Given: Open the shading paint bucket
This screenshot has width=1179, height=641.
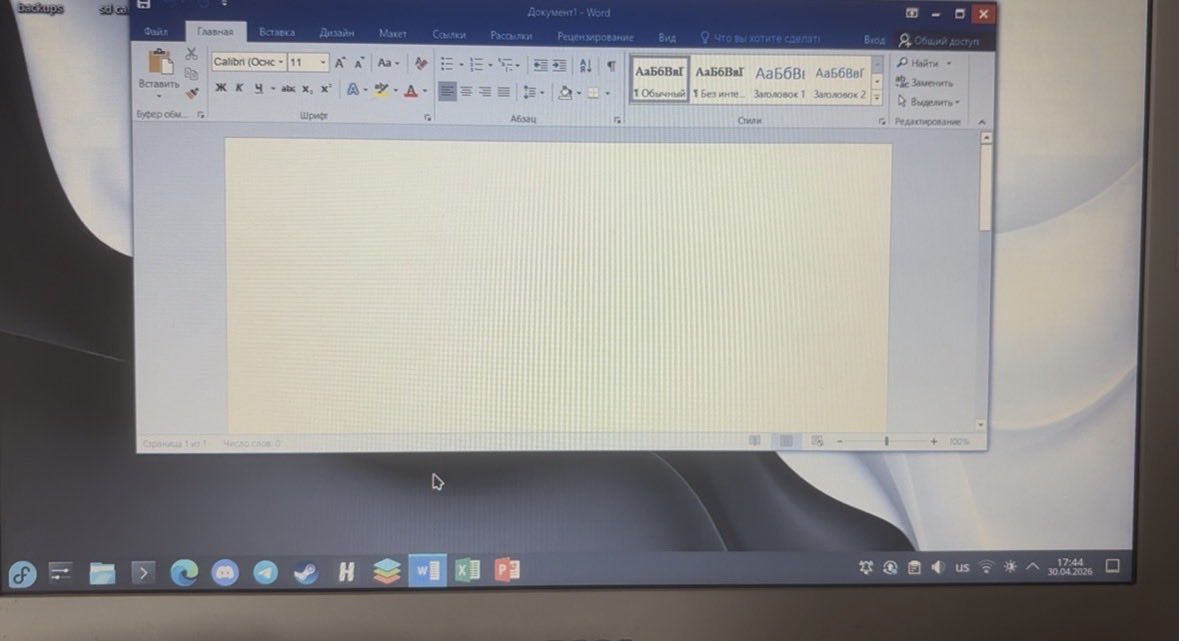Looking at the screenshot, I should (565, 93).
